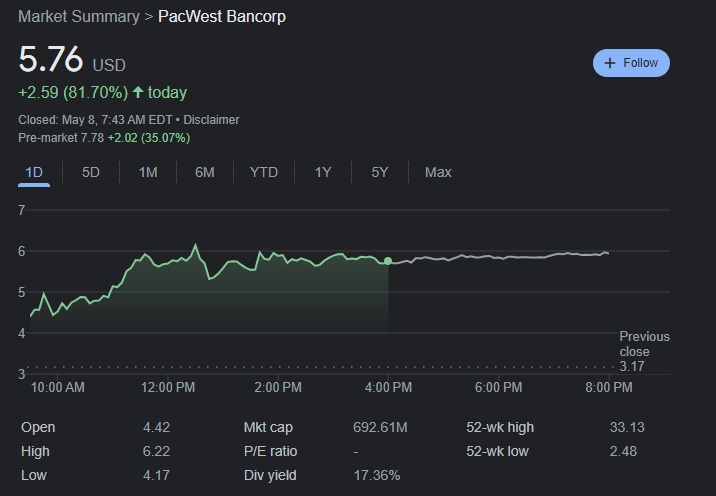Click the Previous close 3.17 label
This screenshot has height=496, width=716.
[x=644, y=351]
